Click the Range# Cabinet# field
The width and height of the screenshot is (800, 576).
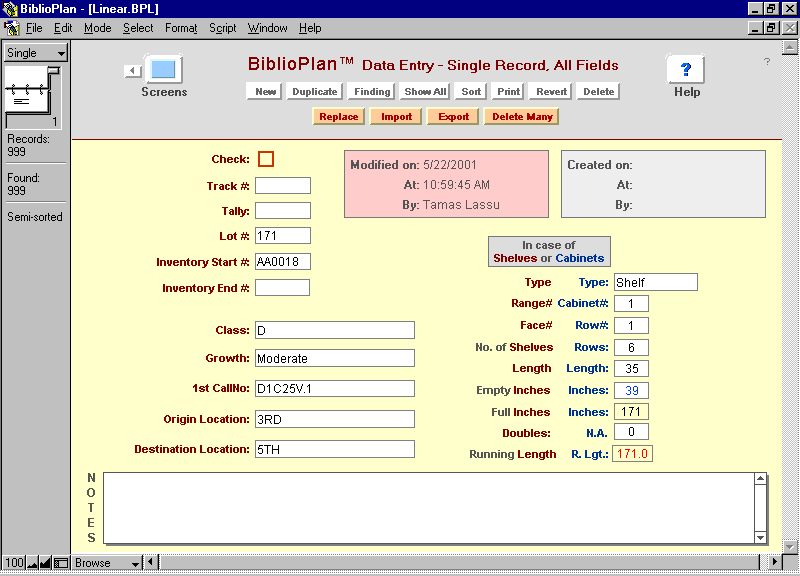[x=631, y=304]
